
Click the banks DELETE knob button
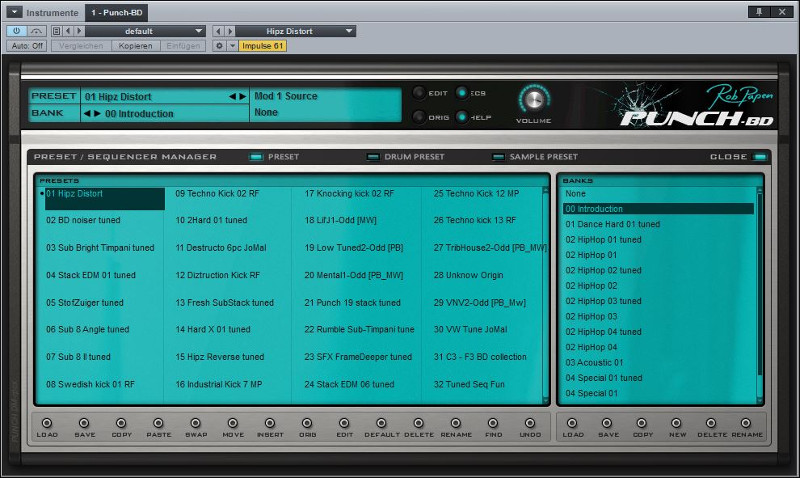click(711, 423)
